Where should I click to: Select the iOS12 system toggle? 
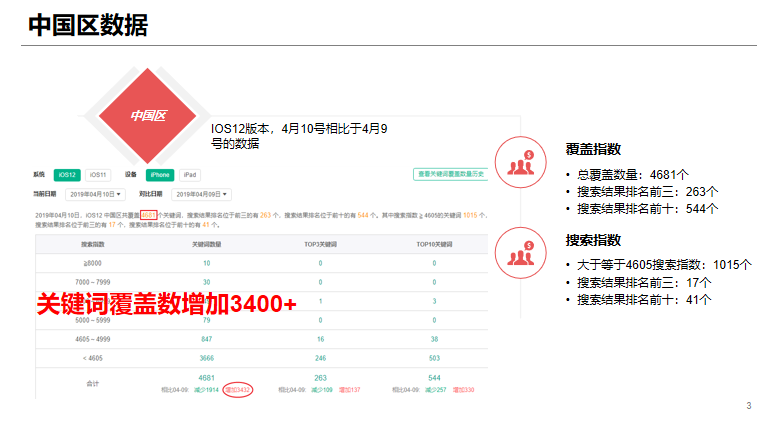pos(67,174)
